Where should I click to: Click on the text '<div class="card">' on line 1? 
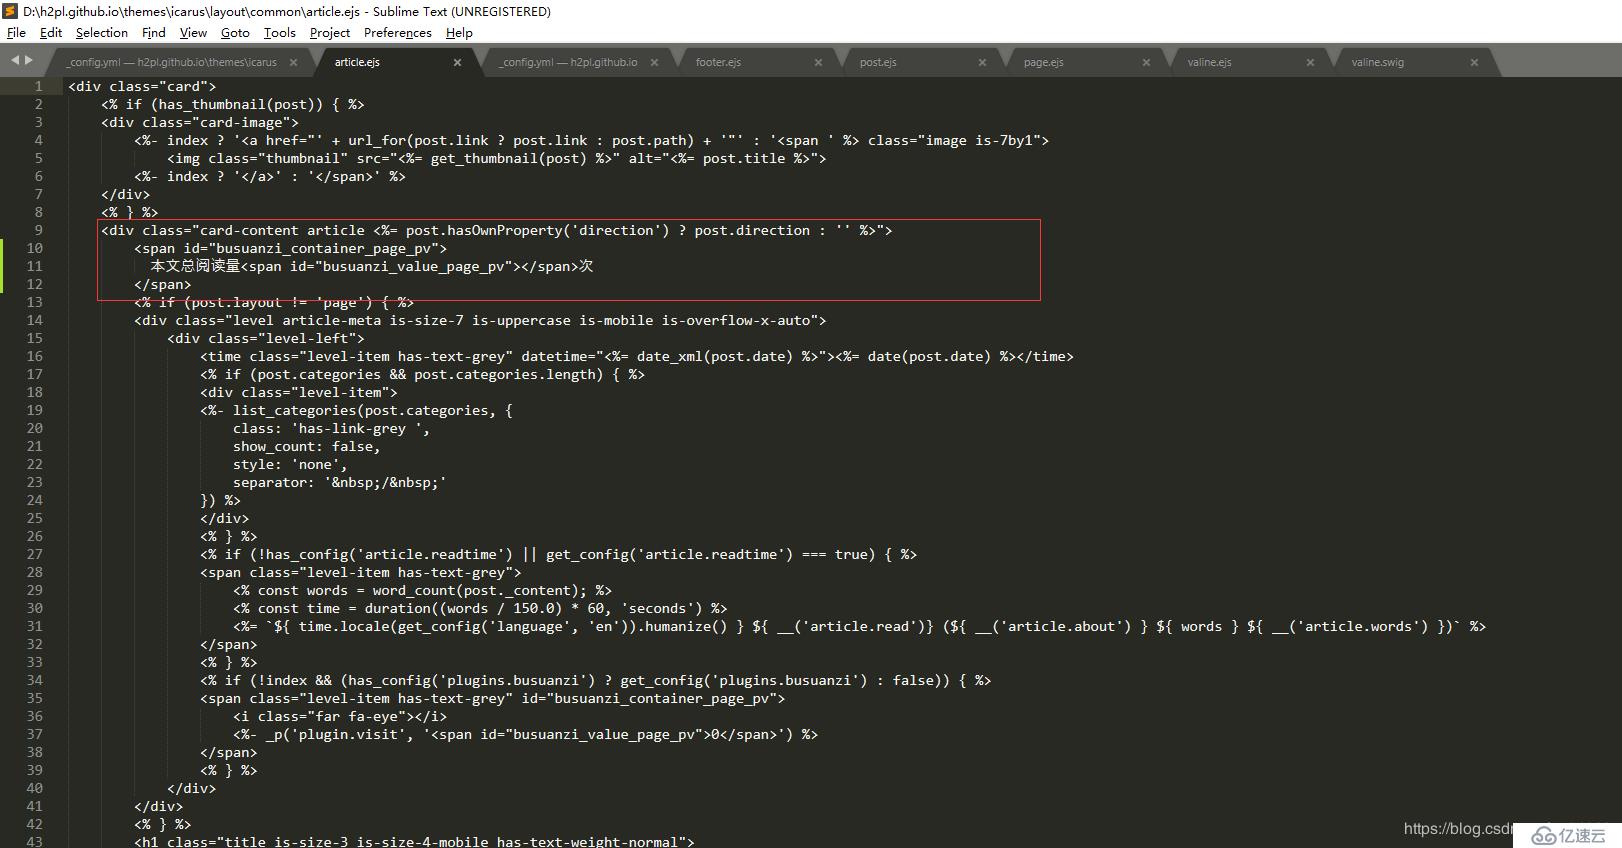point(142,86)
